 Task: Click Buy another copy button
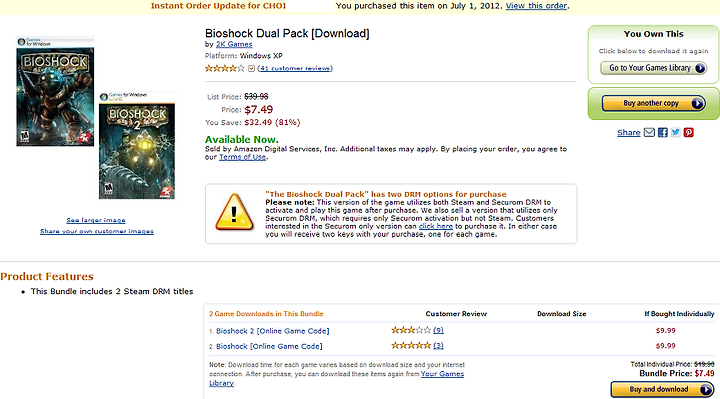pos(654,103)
